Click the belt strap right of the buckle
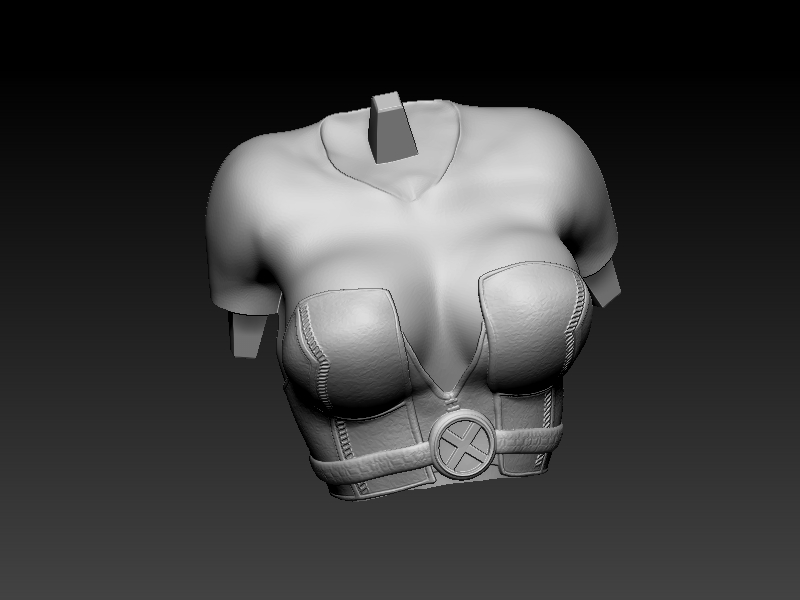Screen dimensions: 800x600 (x=528, y=440)
